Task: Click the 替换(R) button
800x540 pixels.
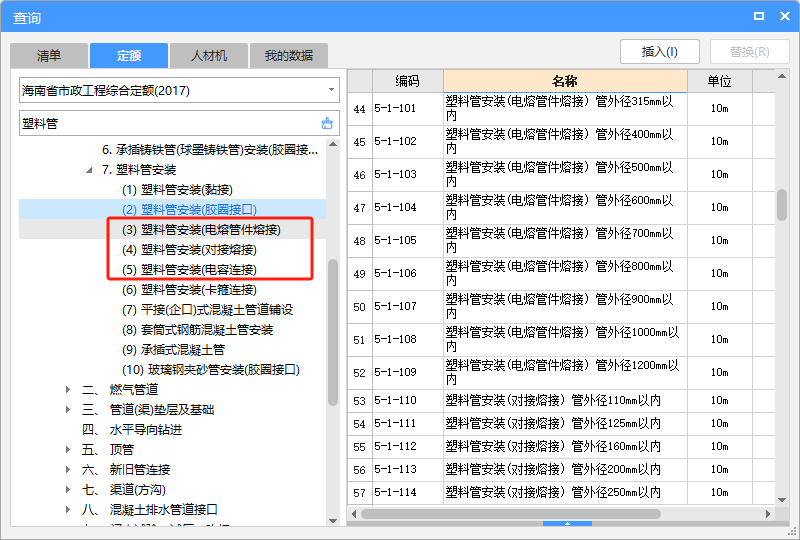Action: tap(749, 52)
